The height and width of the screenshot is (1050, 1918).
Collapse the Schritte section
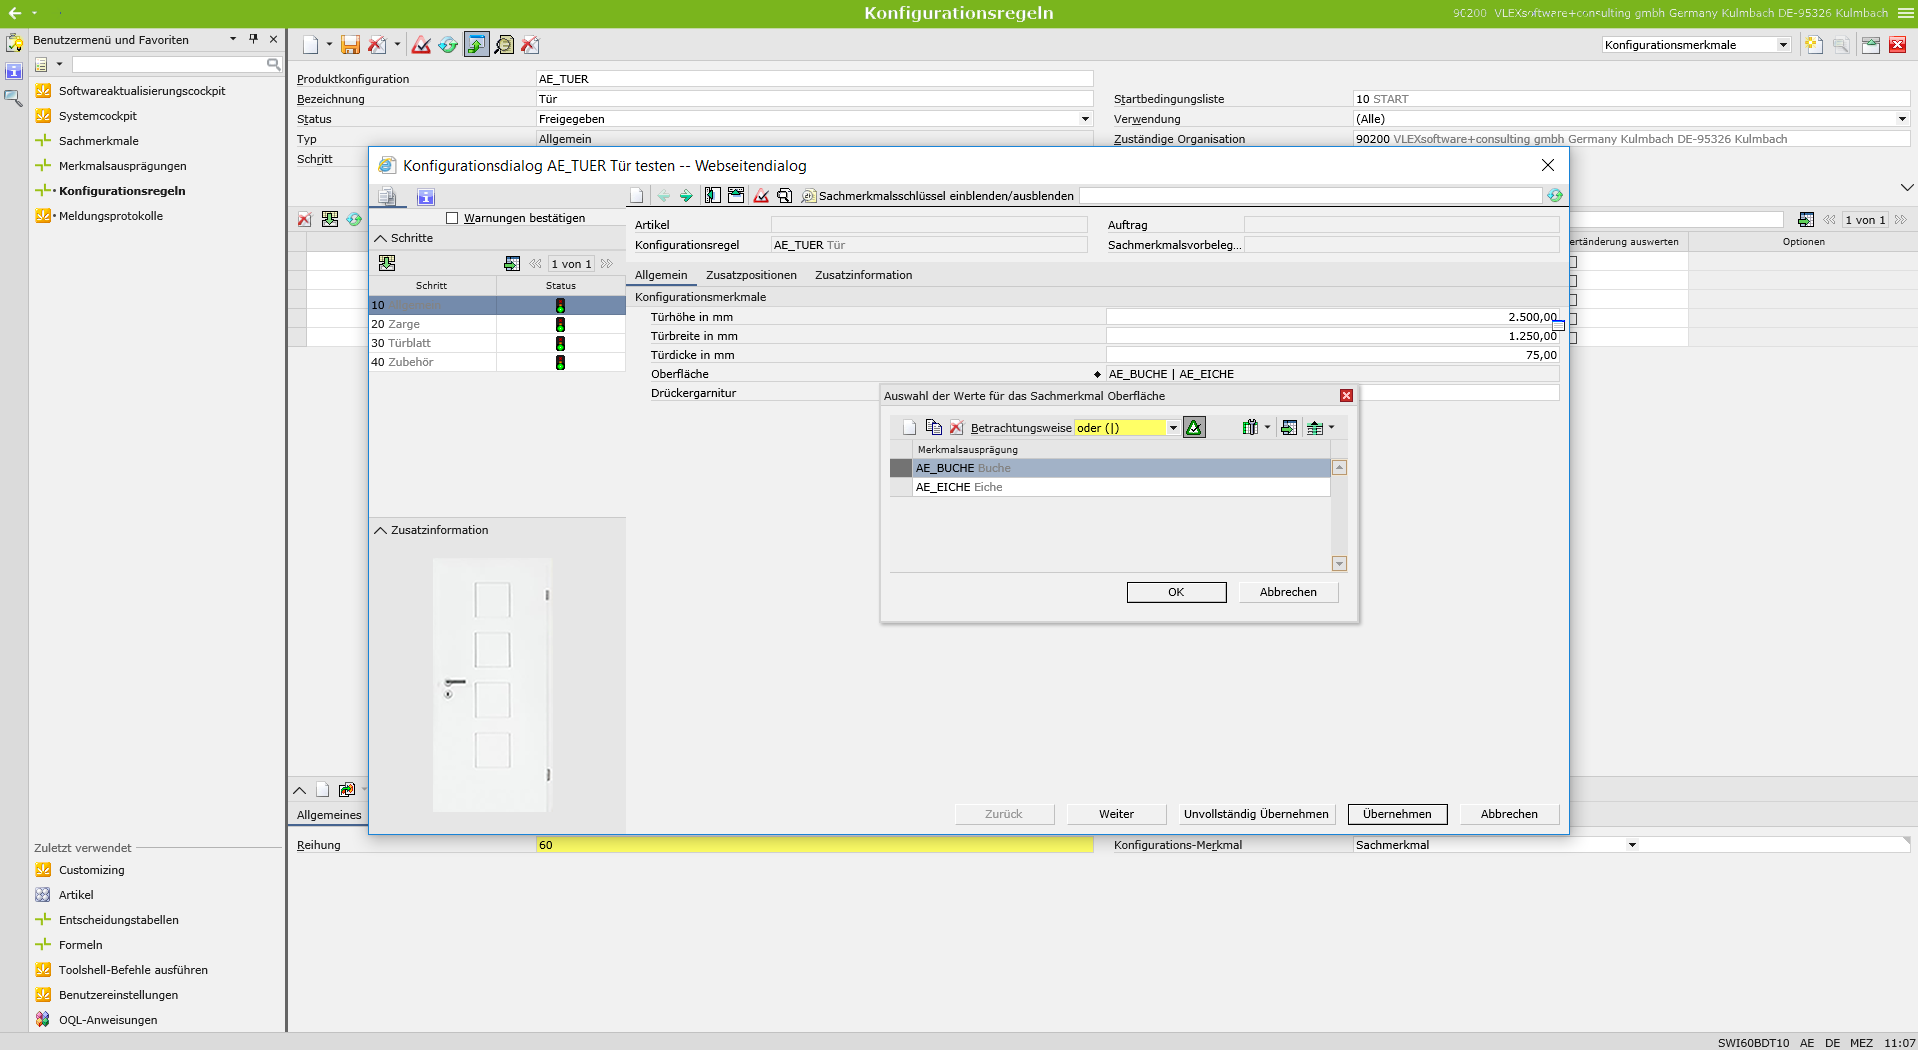pyautogui.click(x=380, y=238)
